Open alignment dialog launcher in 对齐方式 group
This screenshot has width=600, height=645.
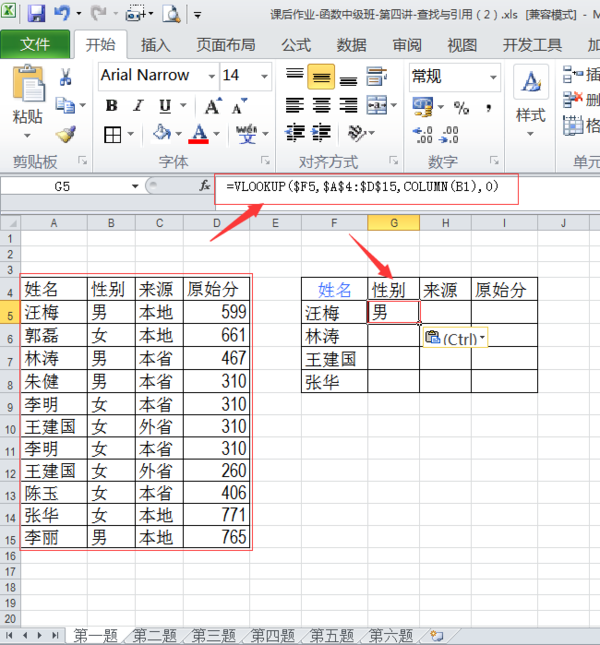pos(394,160)
